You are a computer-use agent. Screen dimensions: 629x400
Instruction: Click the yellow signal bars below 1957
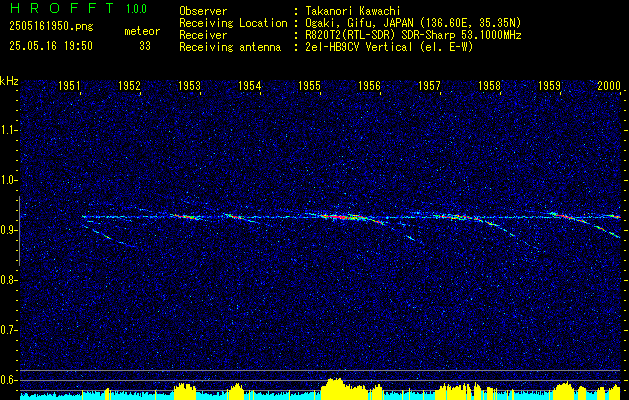click(x=459, y=391)
